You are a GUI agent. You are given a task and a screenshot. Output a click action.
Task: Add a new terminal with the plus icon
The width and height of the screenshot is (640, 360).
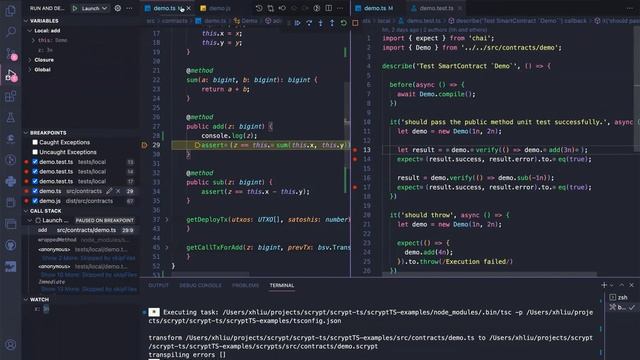click(x=604, y=285)
